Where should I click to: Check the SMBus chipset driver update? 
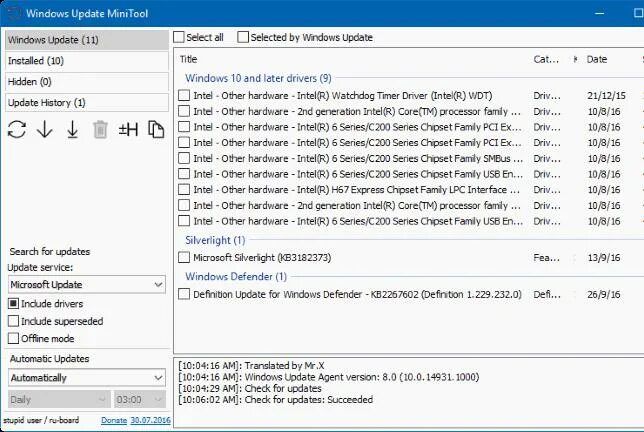point(184,159)
